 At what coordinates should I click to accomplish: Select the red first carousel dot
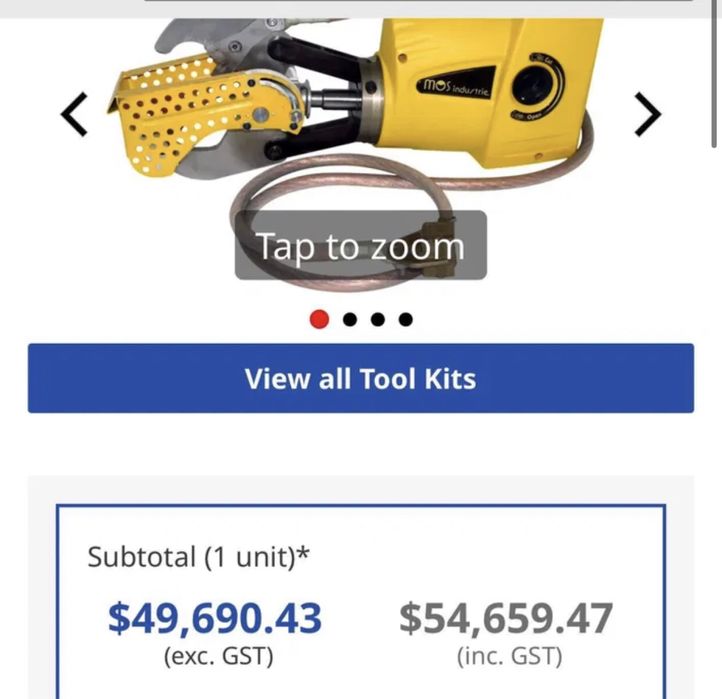320,319
